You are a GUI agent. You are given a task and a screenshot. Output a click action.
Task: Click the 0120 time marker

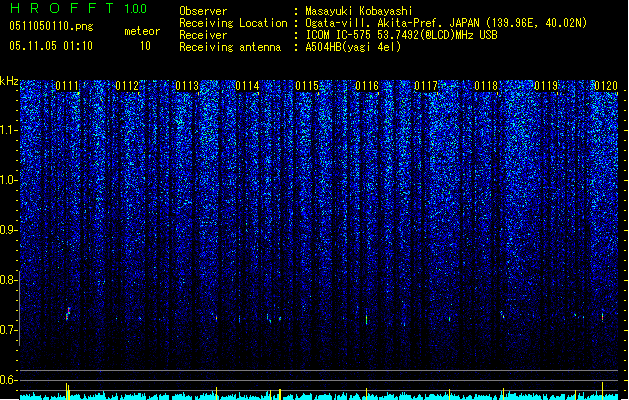(606, 86)
